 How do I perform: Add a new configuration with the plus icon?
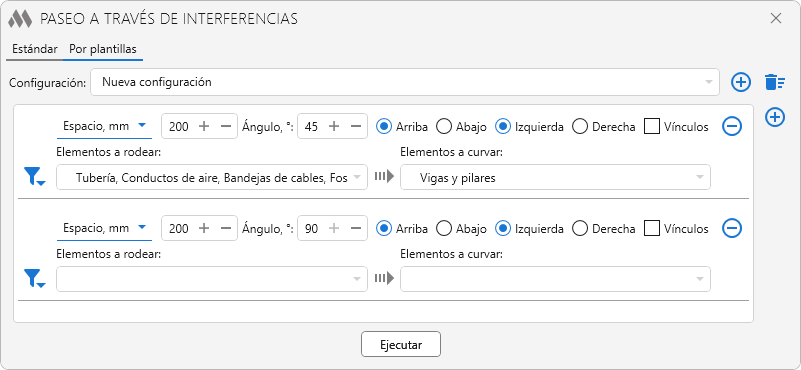point(741,82)
